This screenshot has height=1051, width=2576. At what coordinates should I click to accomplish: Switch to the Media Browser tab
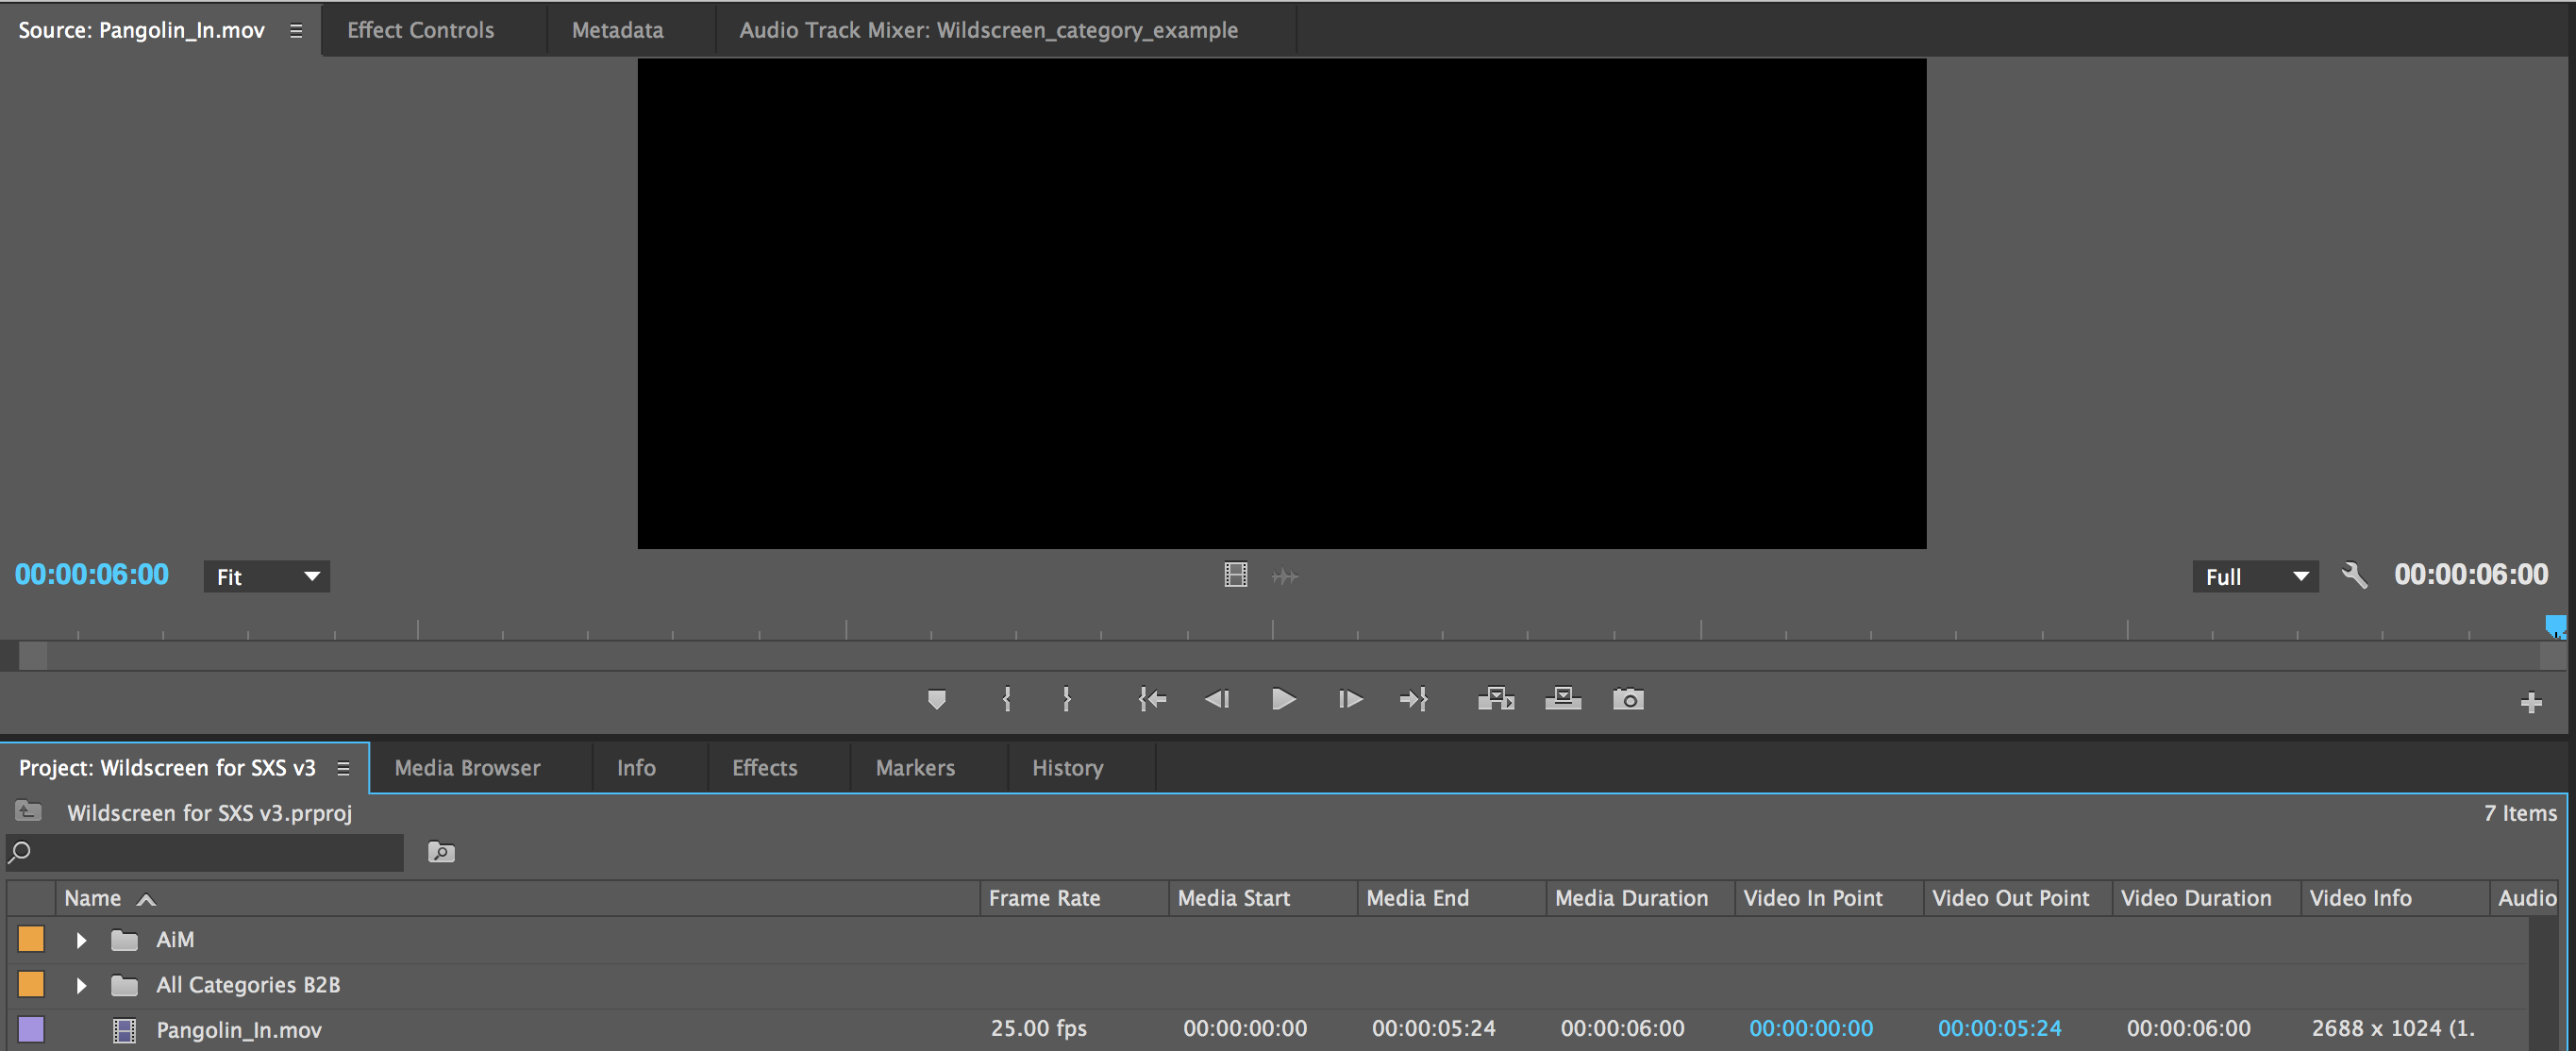(467, 768)
